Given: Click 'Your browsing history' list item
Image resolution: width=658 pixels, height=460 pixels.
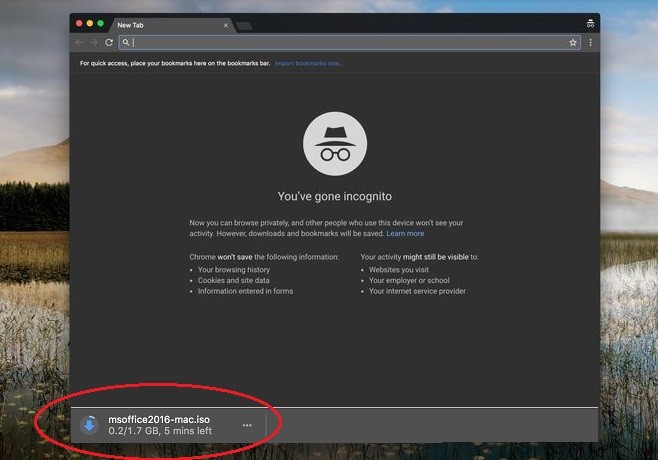Looking at the screenshot, I should (x=234, y=269).
